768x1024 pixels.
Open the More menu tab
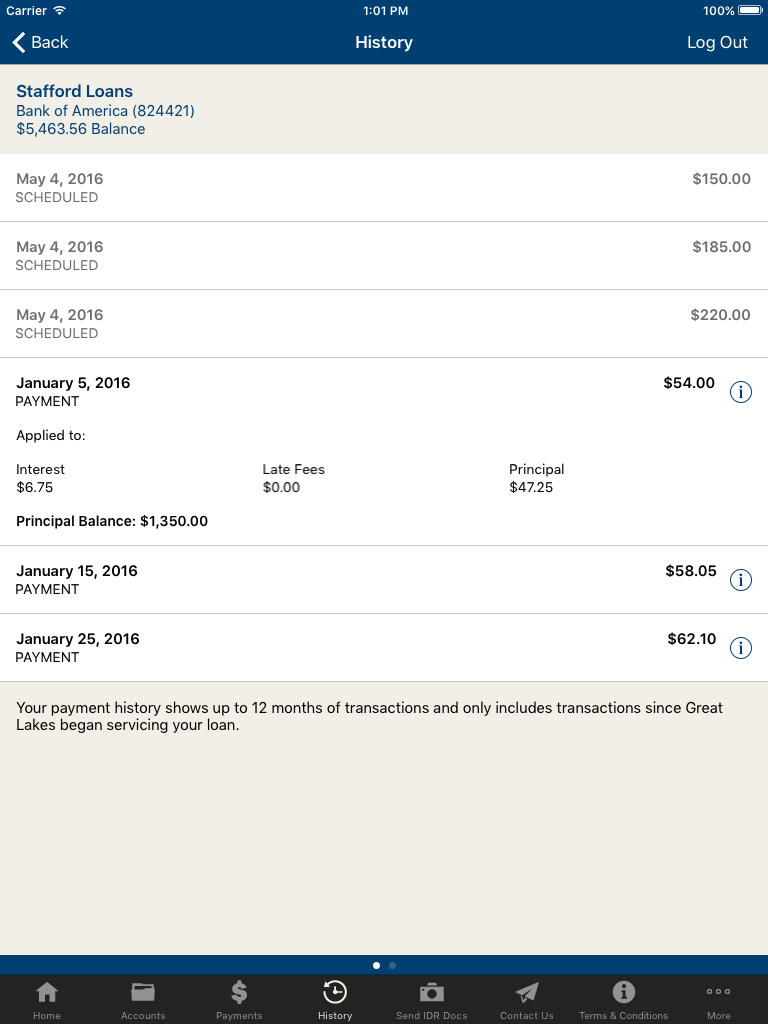pyautogui.click(x=718, y=1000)
